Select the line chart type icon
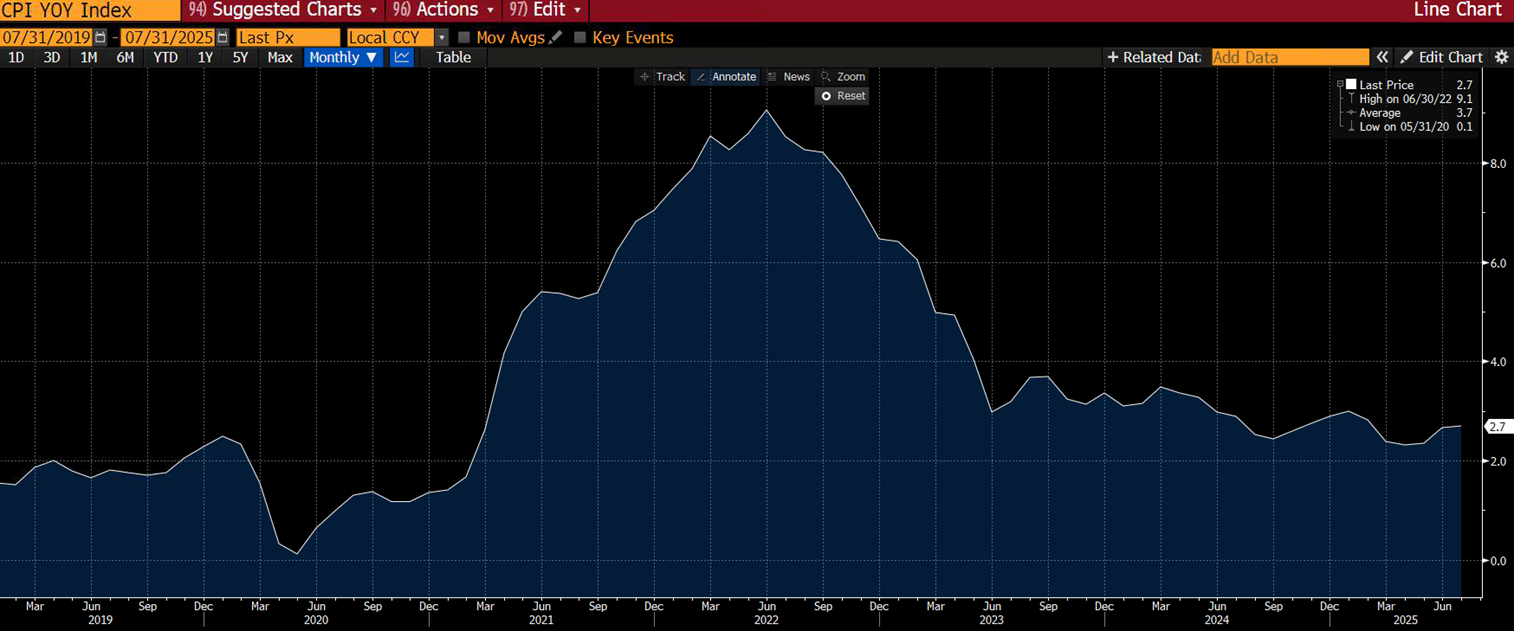Viewport: 1514px width, 631px height. 402,57
